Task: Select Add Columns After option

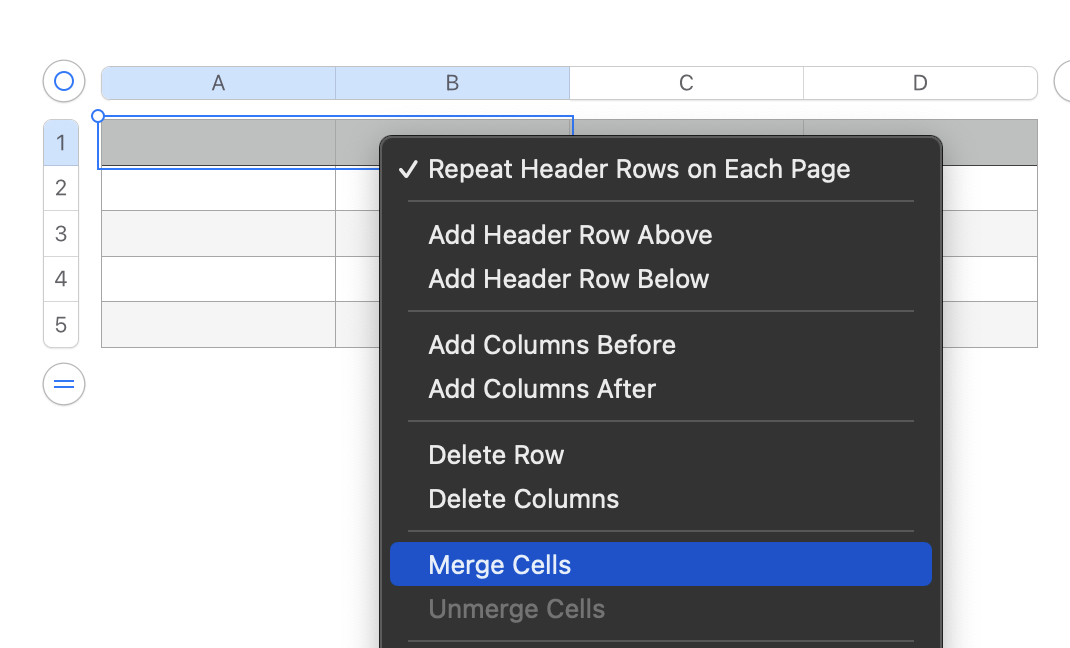Action: (542, 389)
